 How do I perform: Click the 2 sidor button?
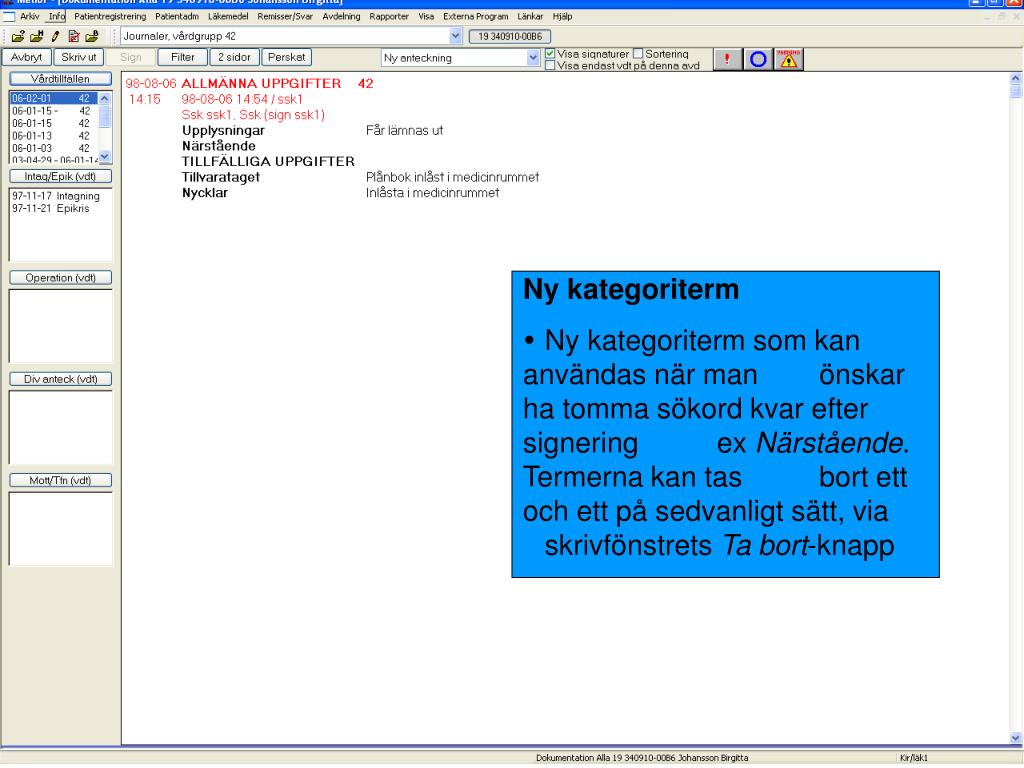[x=234, y=57]
